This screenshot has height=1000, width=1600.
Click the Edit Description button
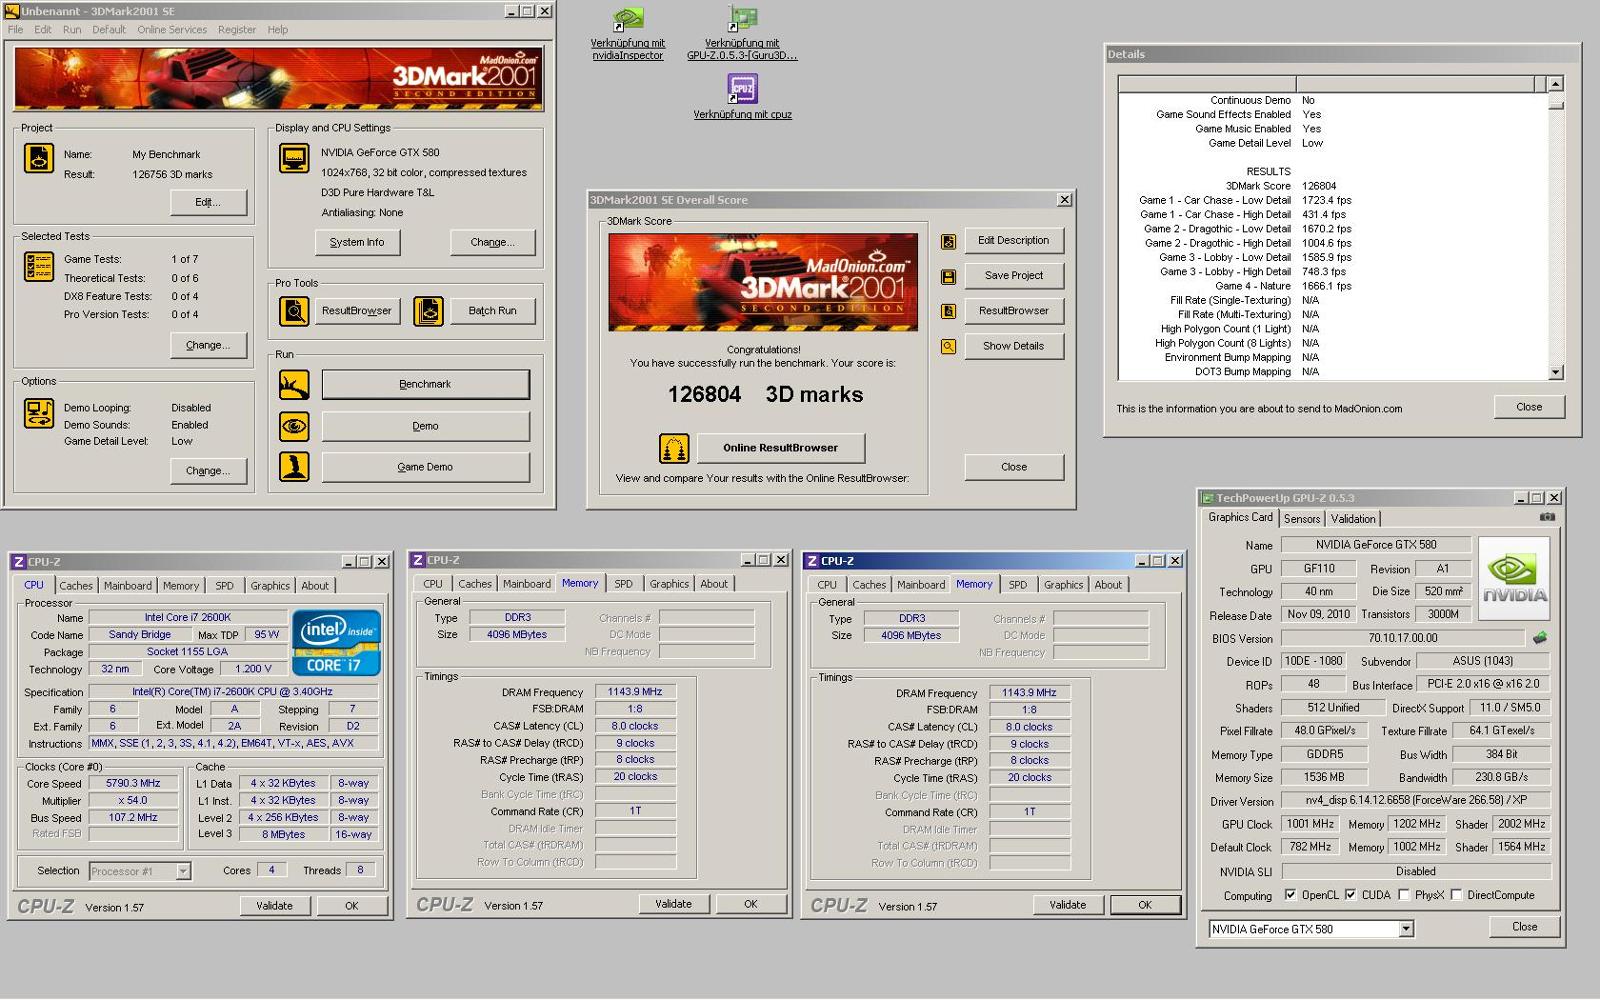tap(1013, 241)
